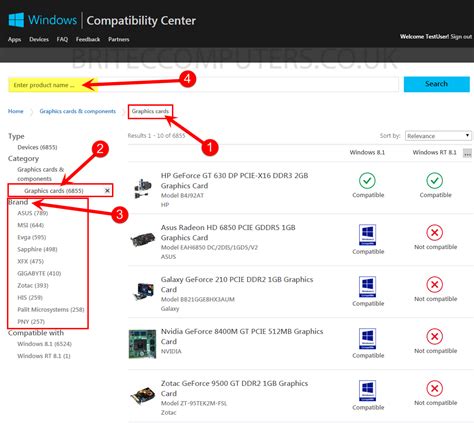Open the FAQ page
The height and width of the screenshot is (423, 474).
coord(62,39)
